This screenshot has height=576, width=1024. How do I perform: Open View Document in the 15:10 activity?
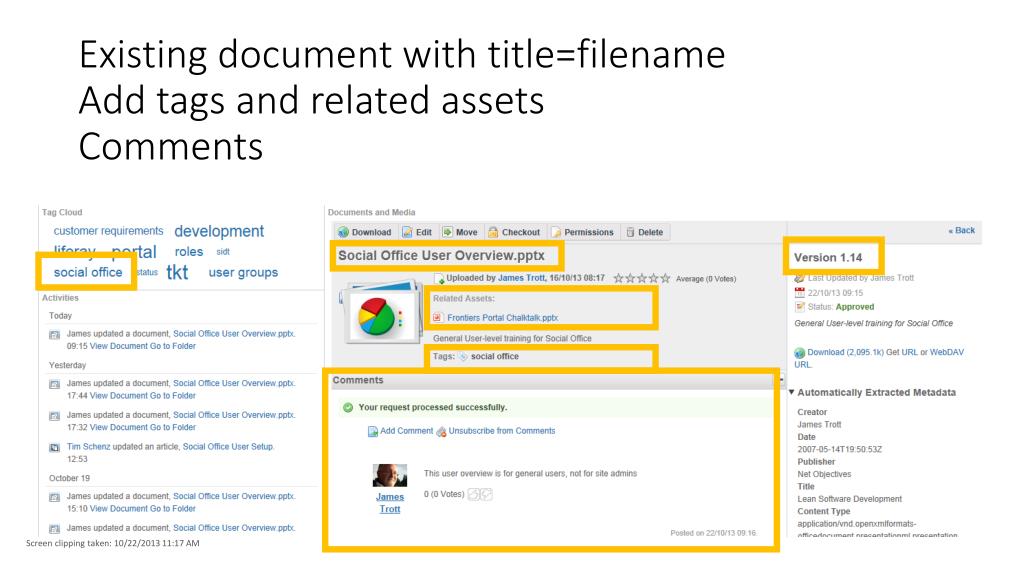119,509
